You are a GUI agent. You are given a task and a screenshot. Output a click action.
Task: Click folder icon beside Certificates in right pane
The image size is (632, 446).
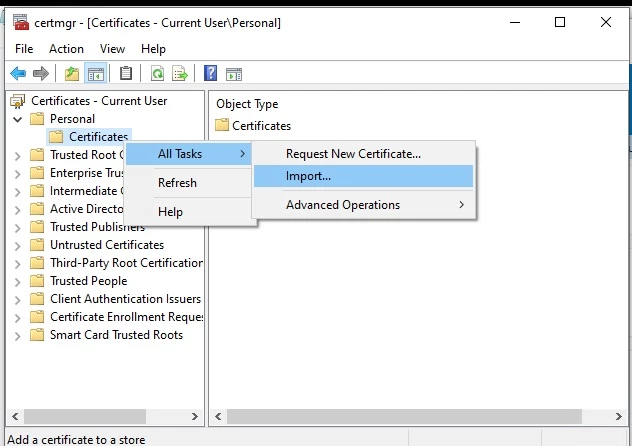pyautogui.click(x=222, y=125)
